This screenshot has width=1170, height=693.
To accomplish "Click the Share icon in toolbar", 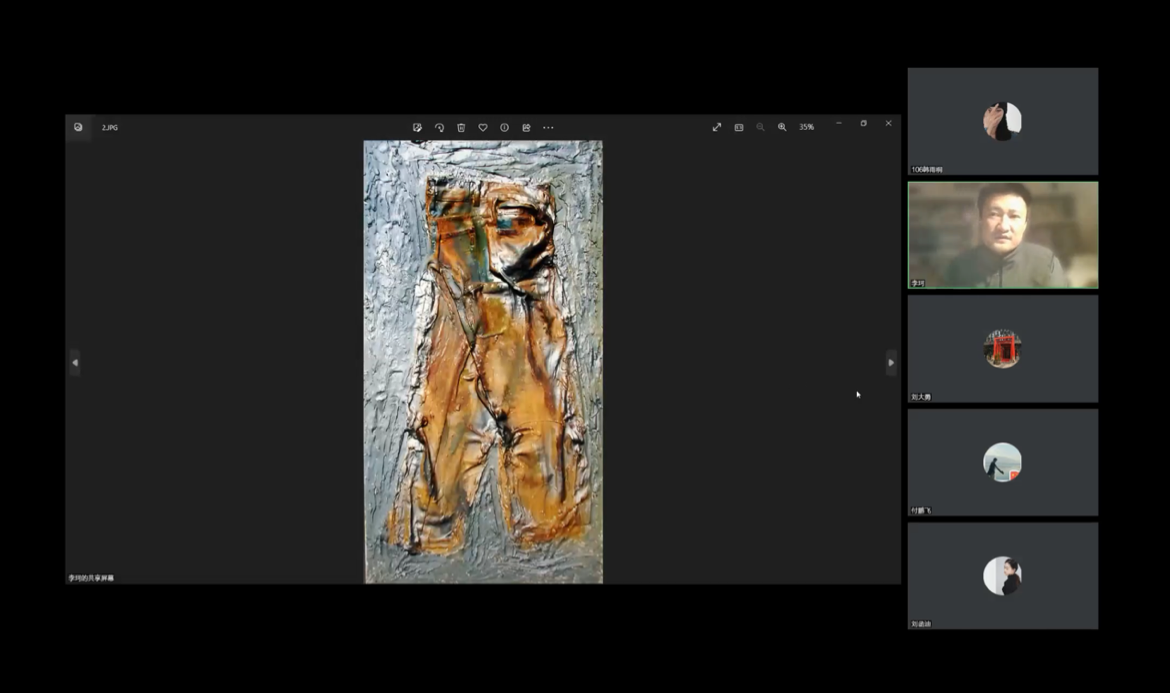I will coord(526,128).
